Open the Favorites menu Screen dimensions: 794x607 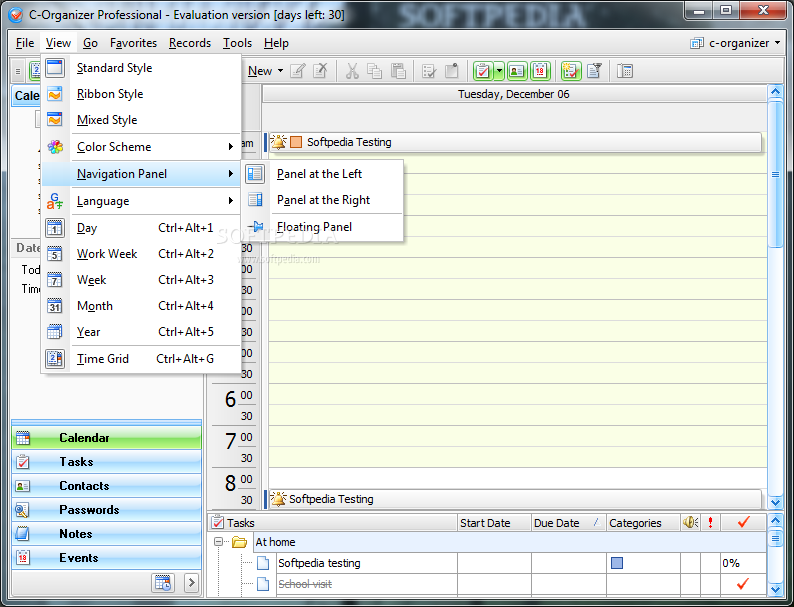coord(134,43)
